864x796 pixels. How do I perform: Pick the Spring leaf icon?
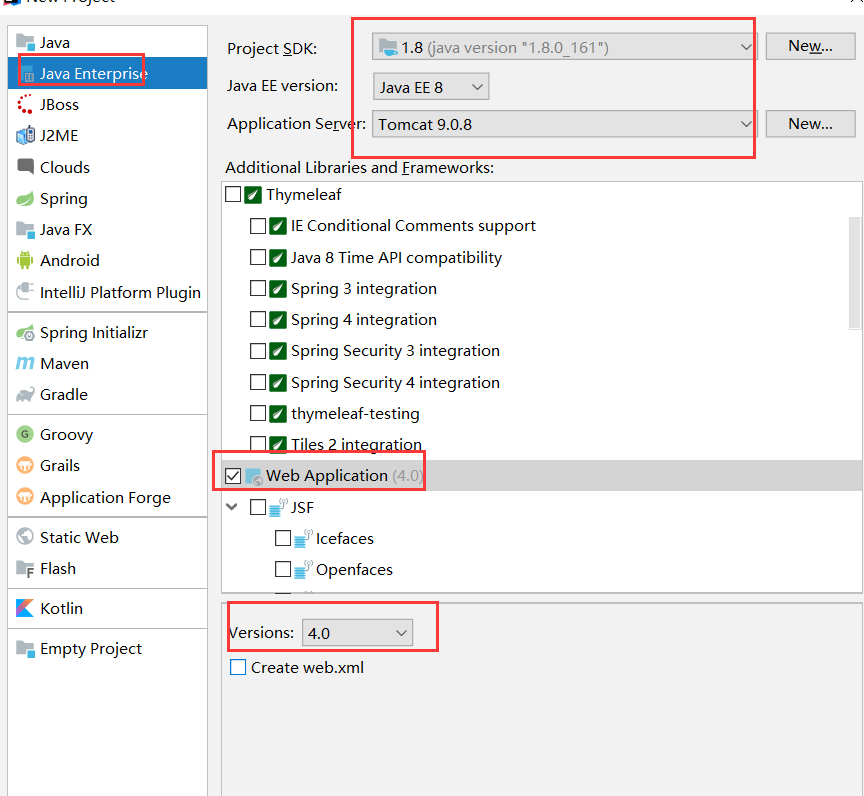25,198
